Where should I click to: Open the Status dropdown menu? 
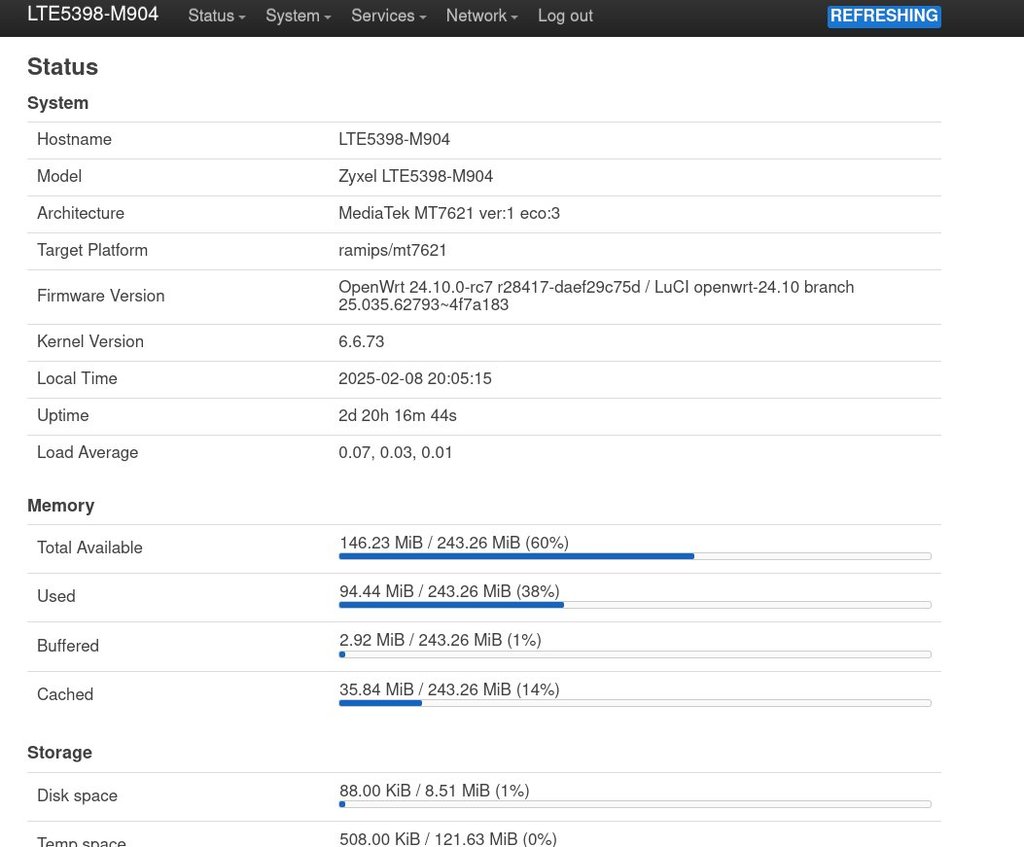(216, 16)
